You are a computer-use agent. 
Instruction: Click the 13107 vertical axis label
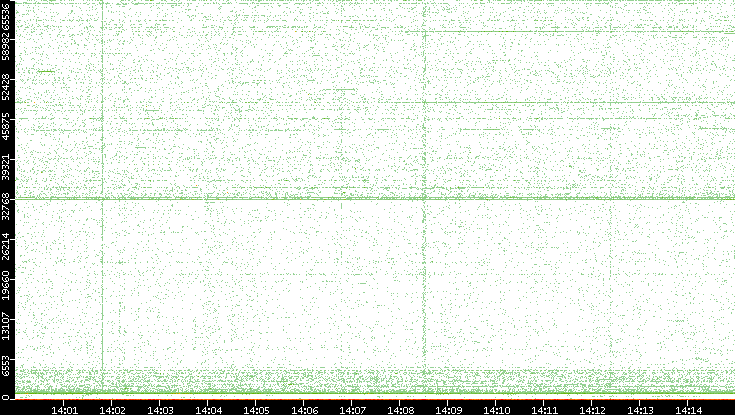[6, 325]
